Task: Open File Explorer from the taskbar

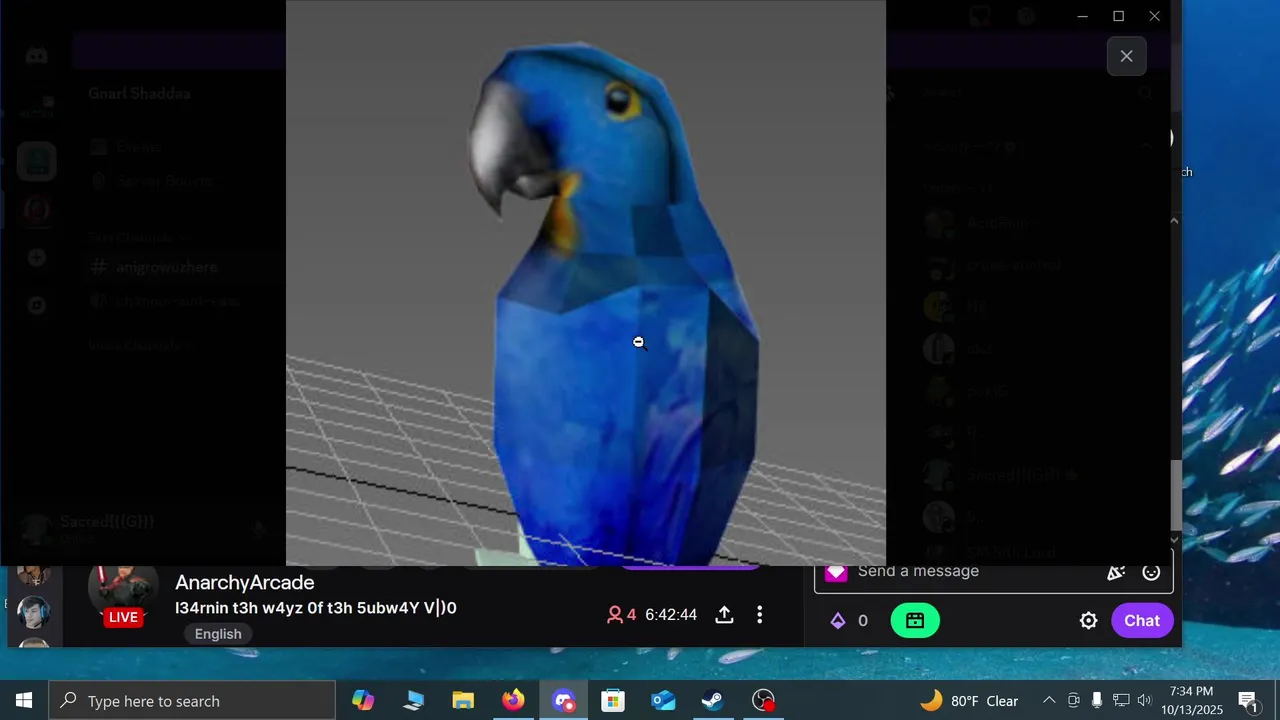Action: [x=463, y=701]
